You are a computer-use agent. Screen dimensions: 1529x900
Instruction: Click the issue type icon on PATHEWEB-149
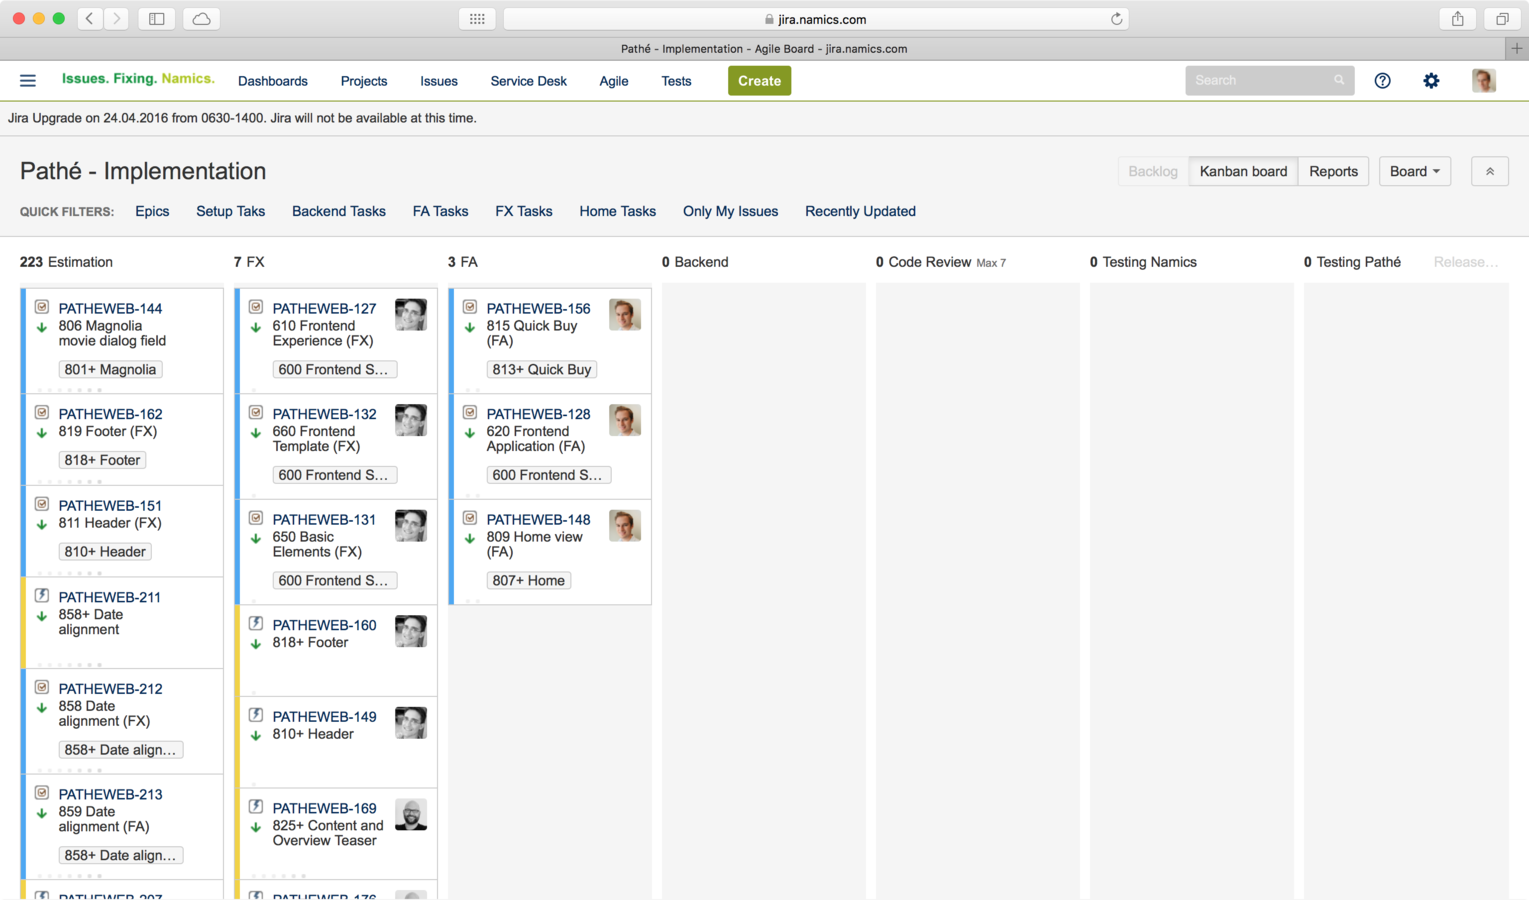click(x=256, y=715)
